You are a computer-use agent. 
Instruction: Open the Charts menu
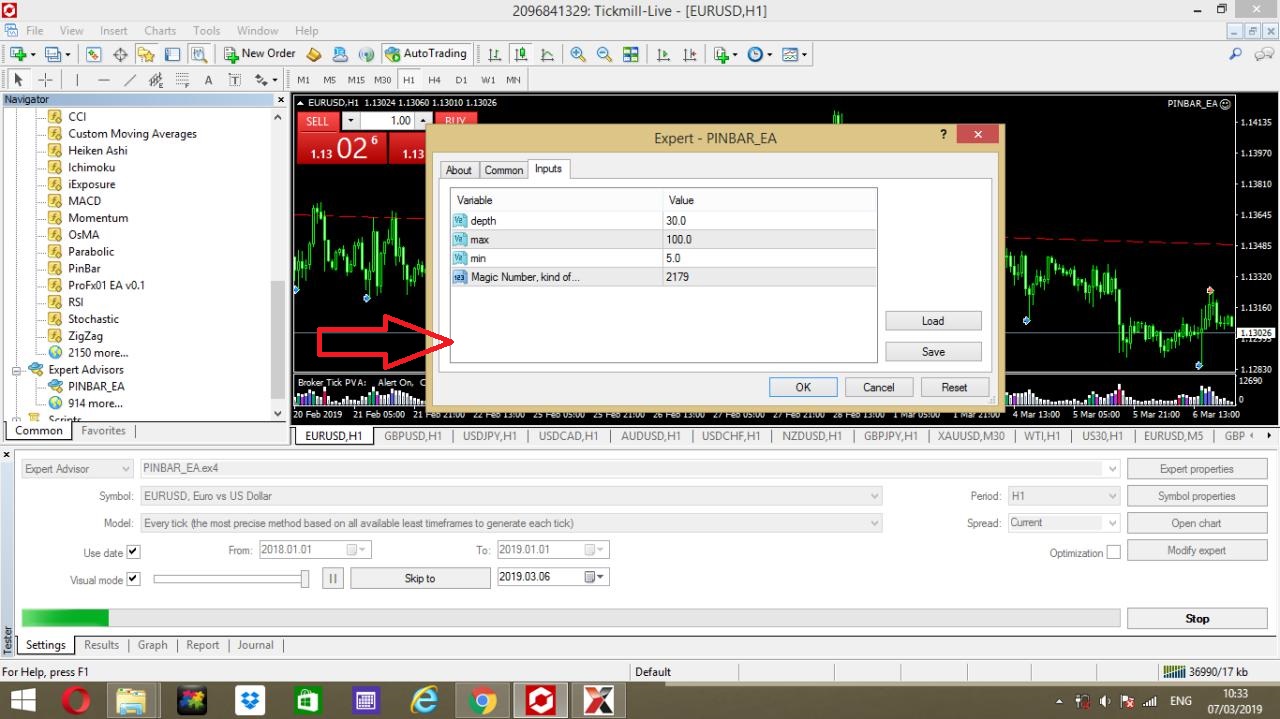click(x=160, y=31)
